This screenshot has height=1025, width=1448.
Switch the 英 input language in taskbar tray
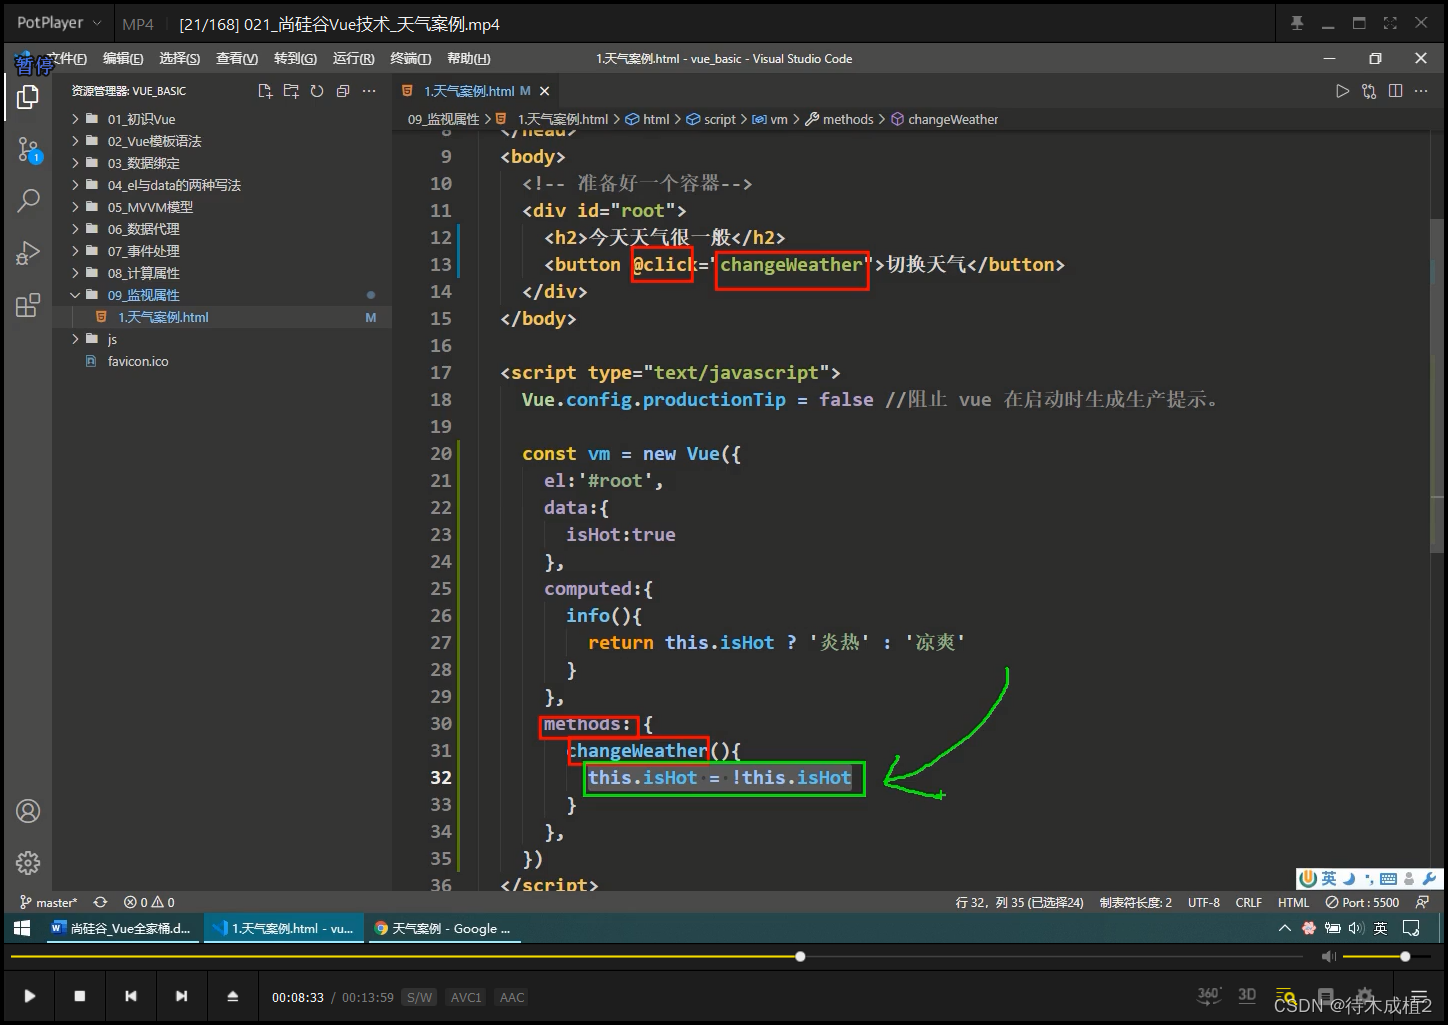tap(1380, 928)
